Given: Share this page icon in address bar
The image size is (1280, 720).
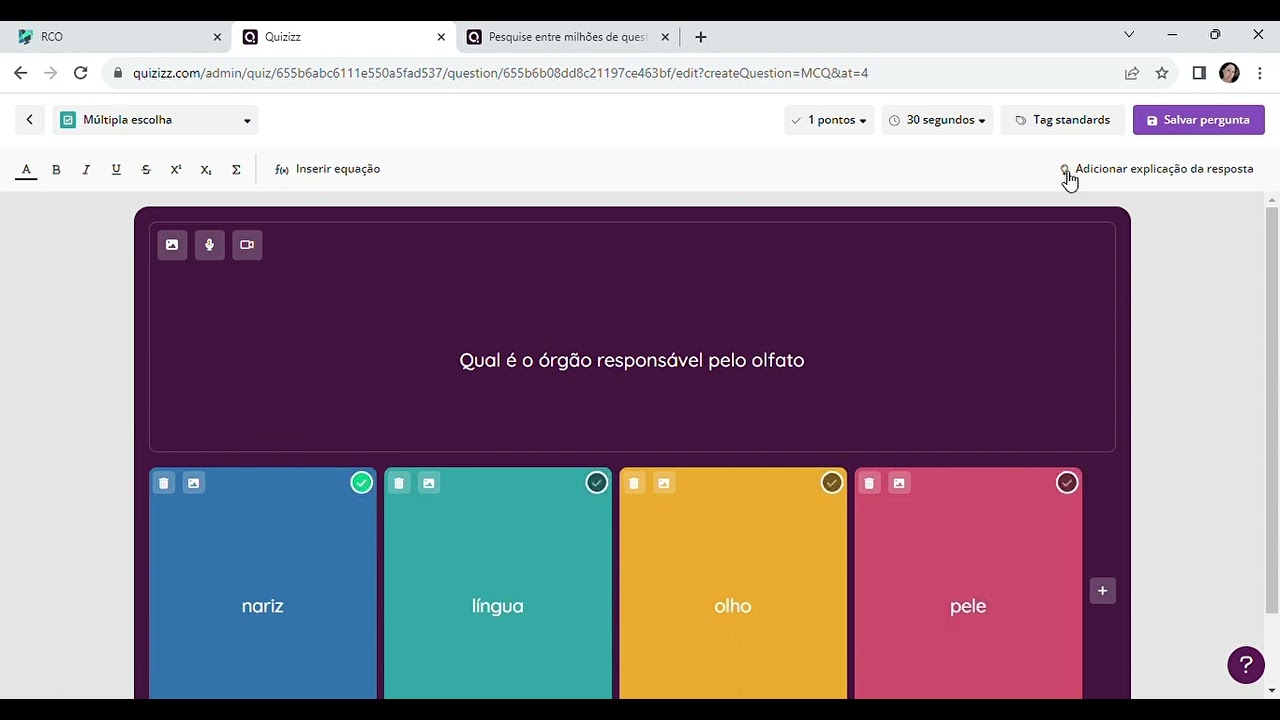Looking at the screenshot, I should [1132, 73].
